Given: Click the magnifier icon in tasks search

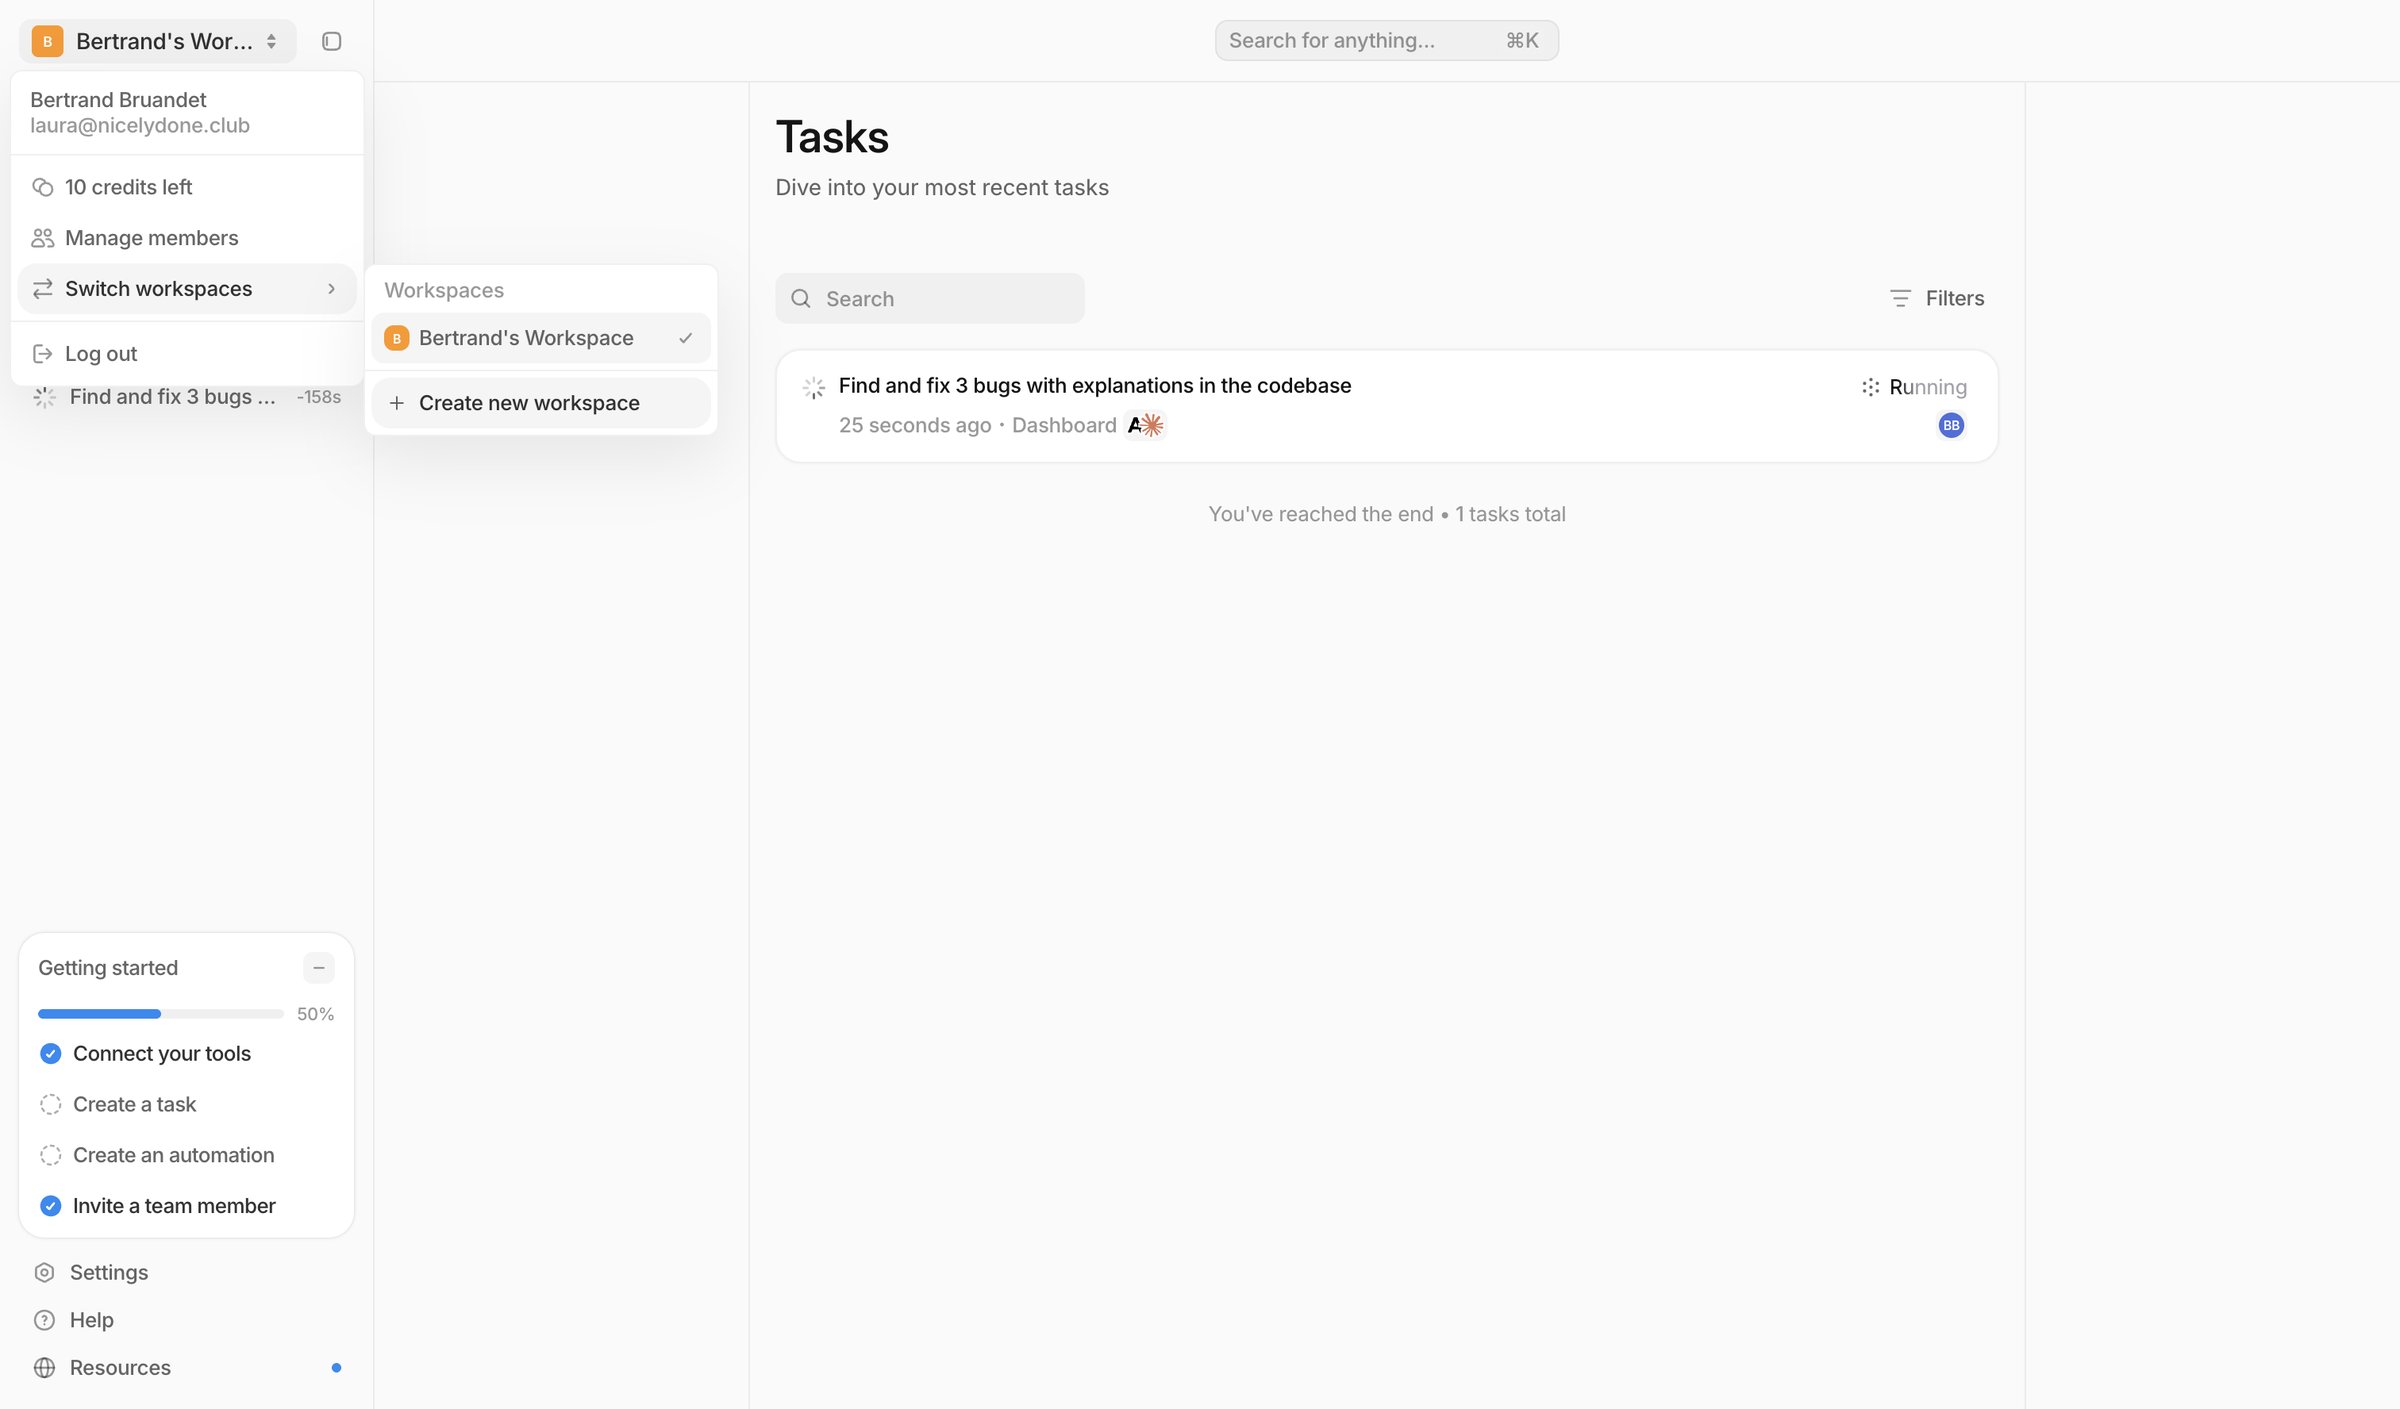Looking at the screenshot, I should [x=801, y=299].
